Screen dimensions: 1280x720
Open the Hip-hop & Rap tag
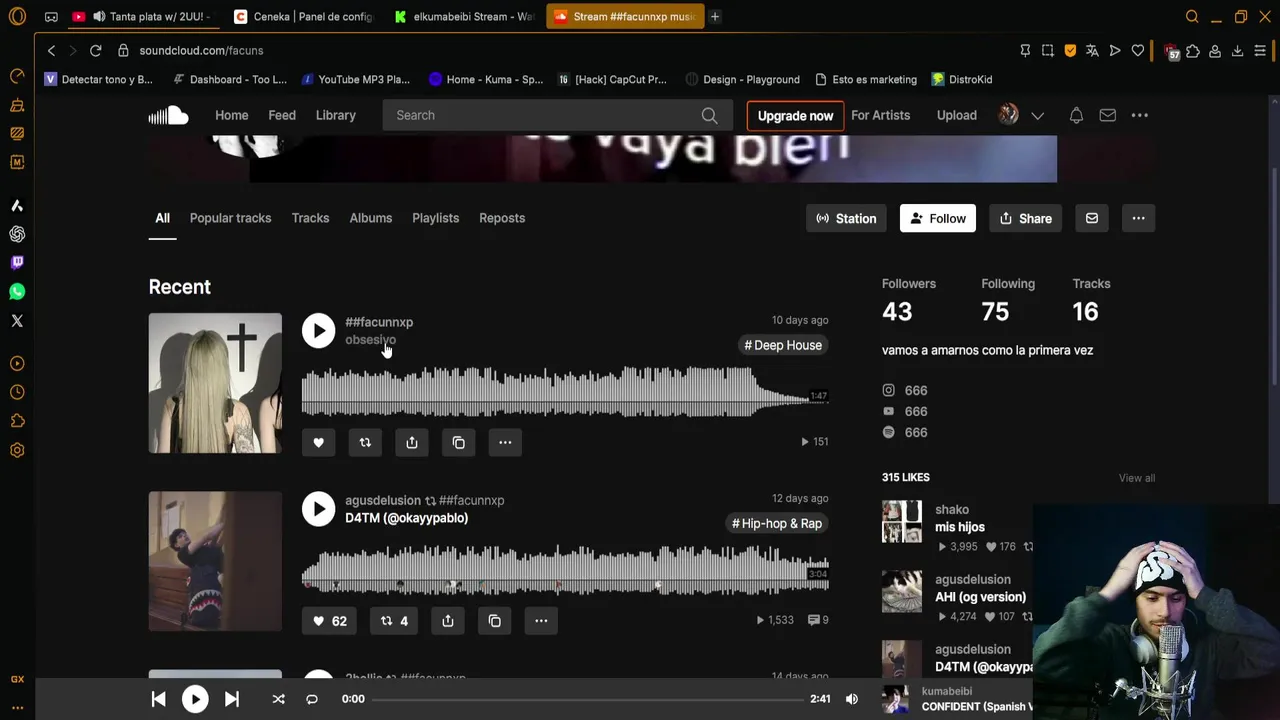click(x=777, y=523)
